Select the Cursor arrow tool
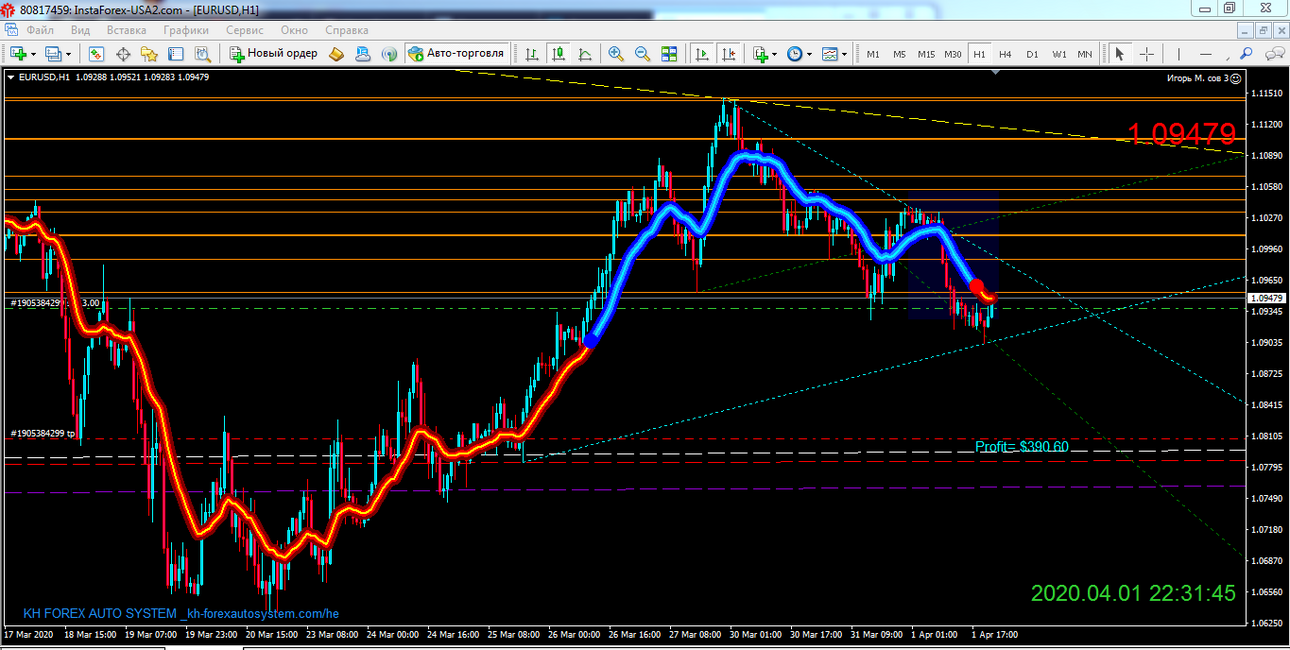1290x650 pixels. click(x=1120, y=53)
